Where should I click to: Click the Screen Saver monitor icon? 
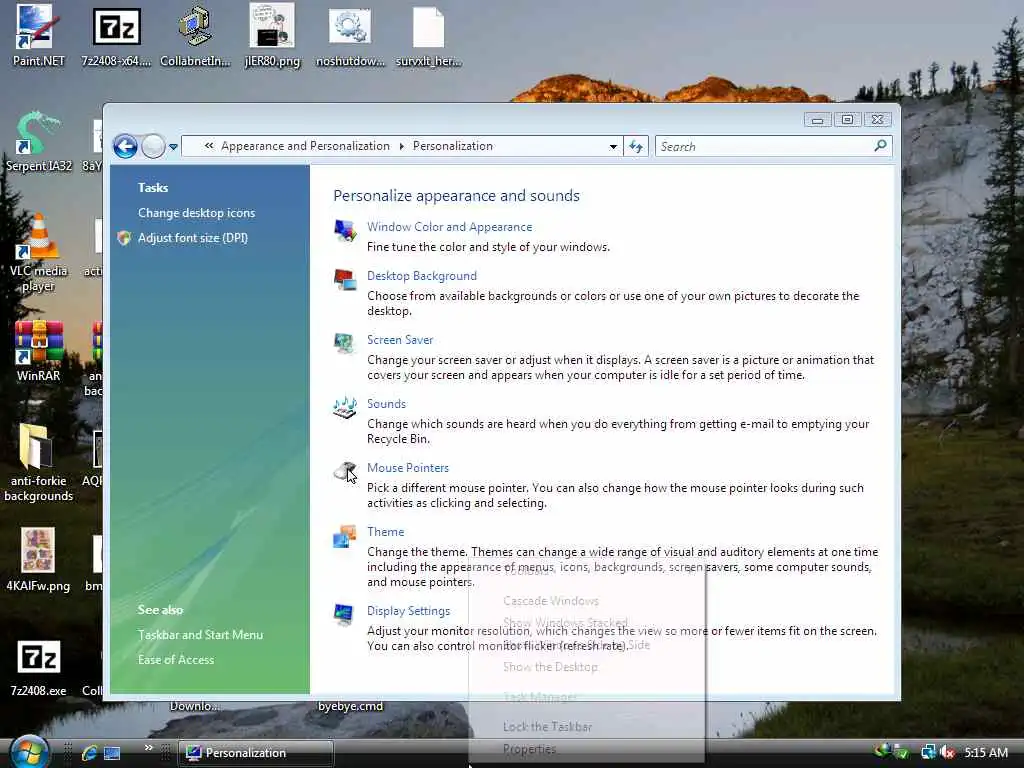point(344,343)
